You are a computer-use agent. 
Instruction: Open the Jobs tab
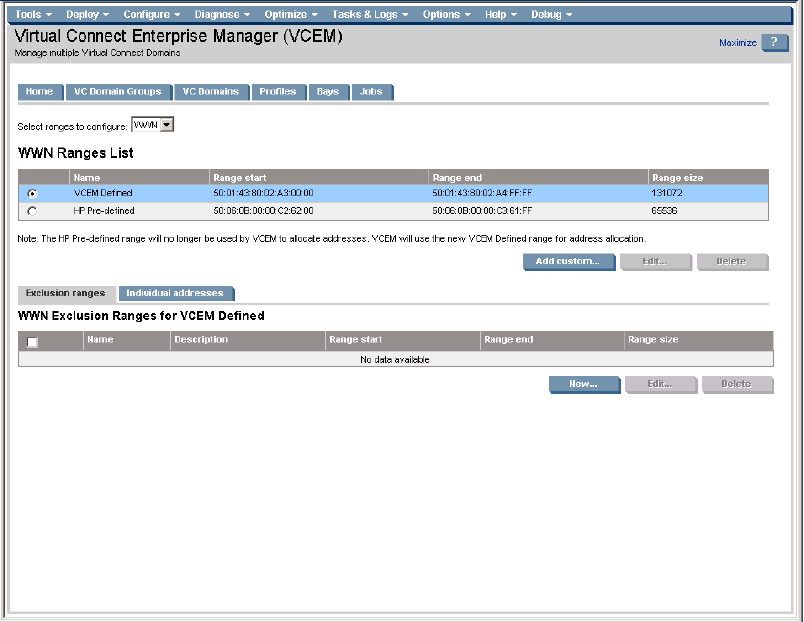tap(371, 92)
